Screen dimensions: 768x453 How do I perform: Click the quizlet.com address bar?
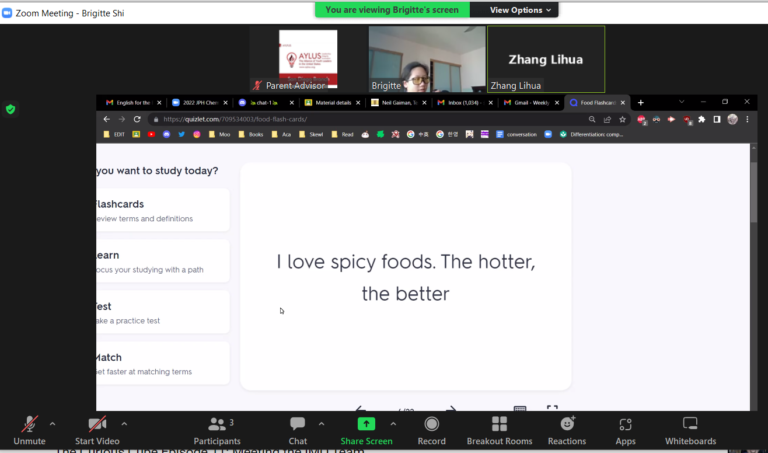367,119
